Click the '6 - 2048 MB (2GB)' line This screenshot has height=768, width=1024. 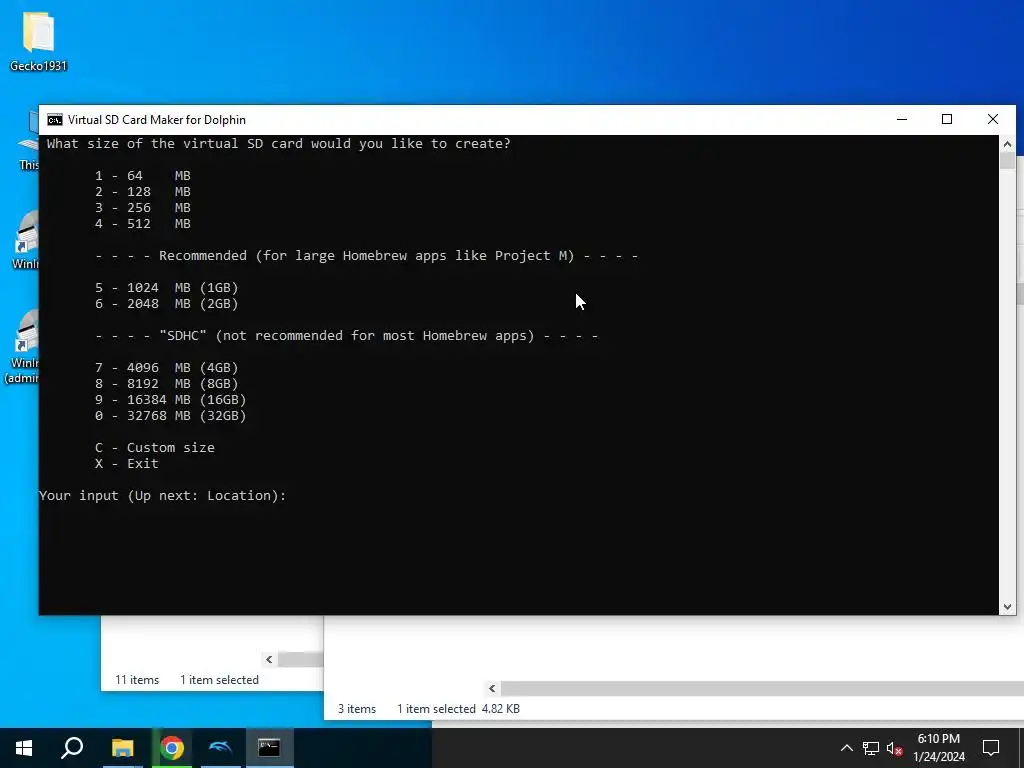click(x=167, y=304)
